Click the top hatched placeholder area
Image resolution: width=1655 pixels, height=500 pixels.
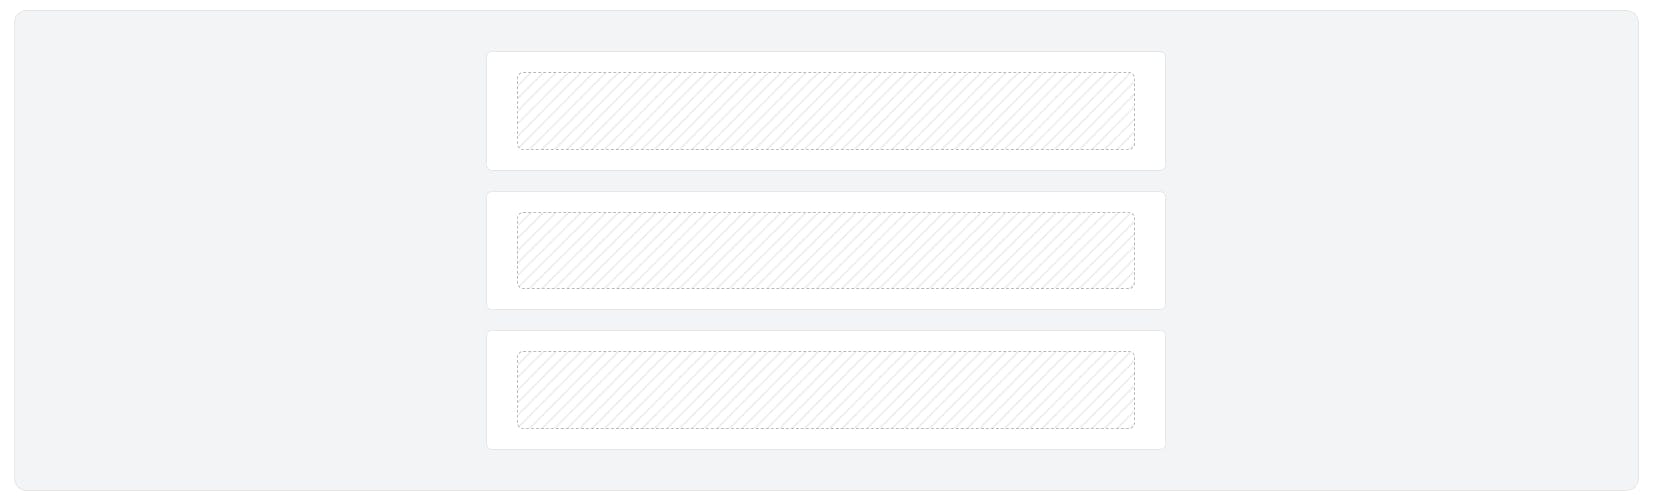(x=826, y=111)
